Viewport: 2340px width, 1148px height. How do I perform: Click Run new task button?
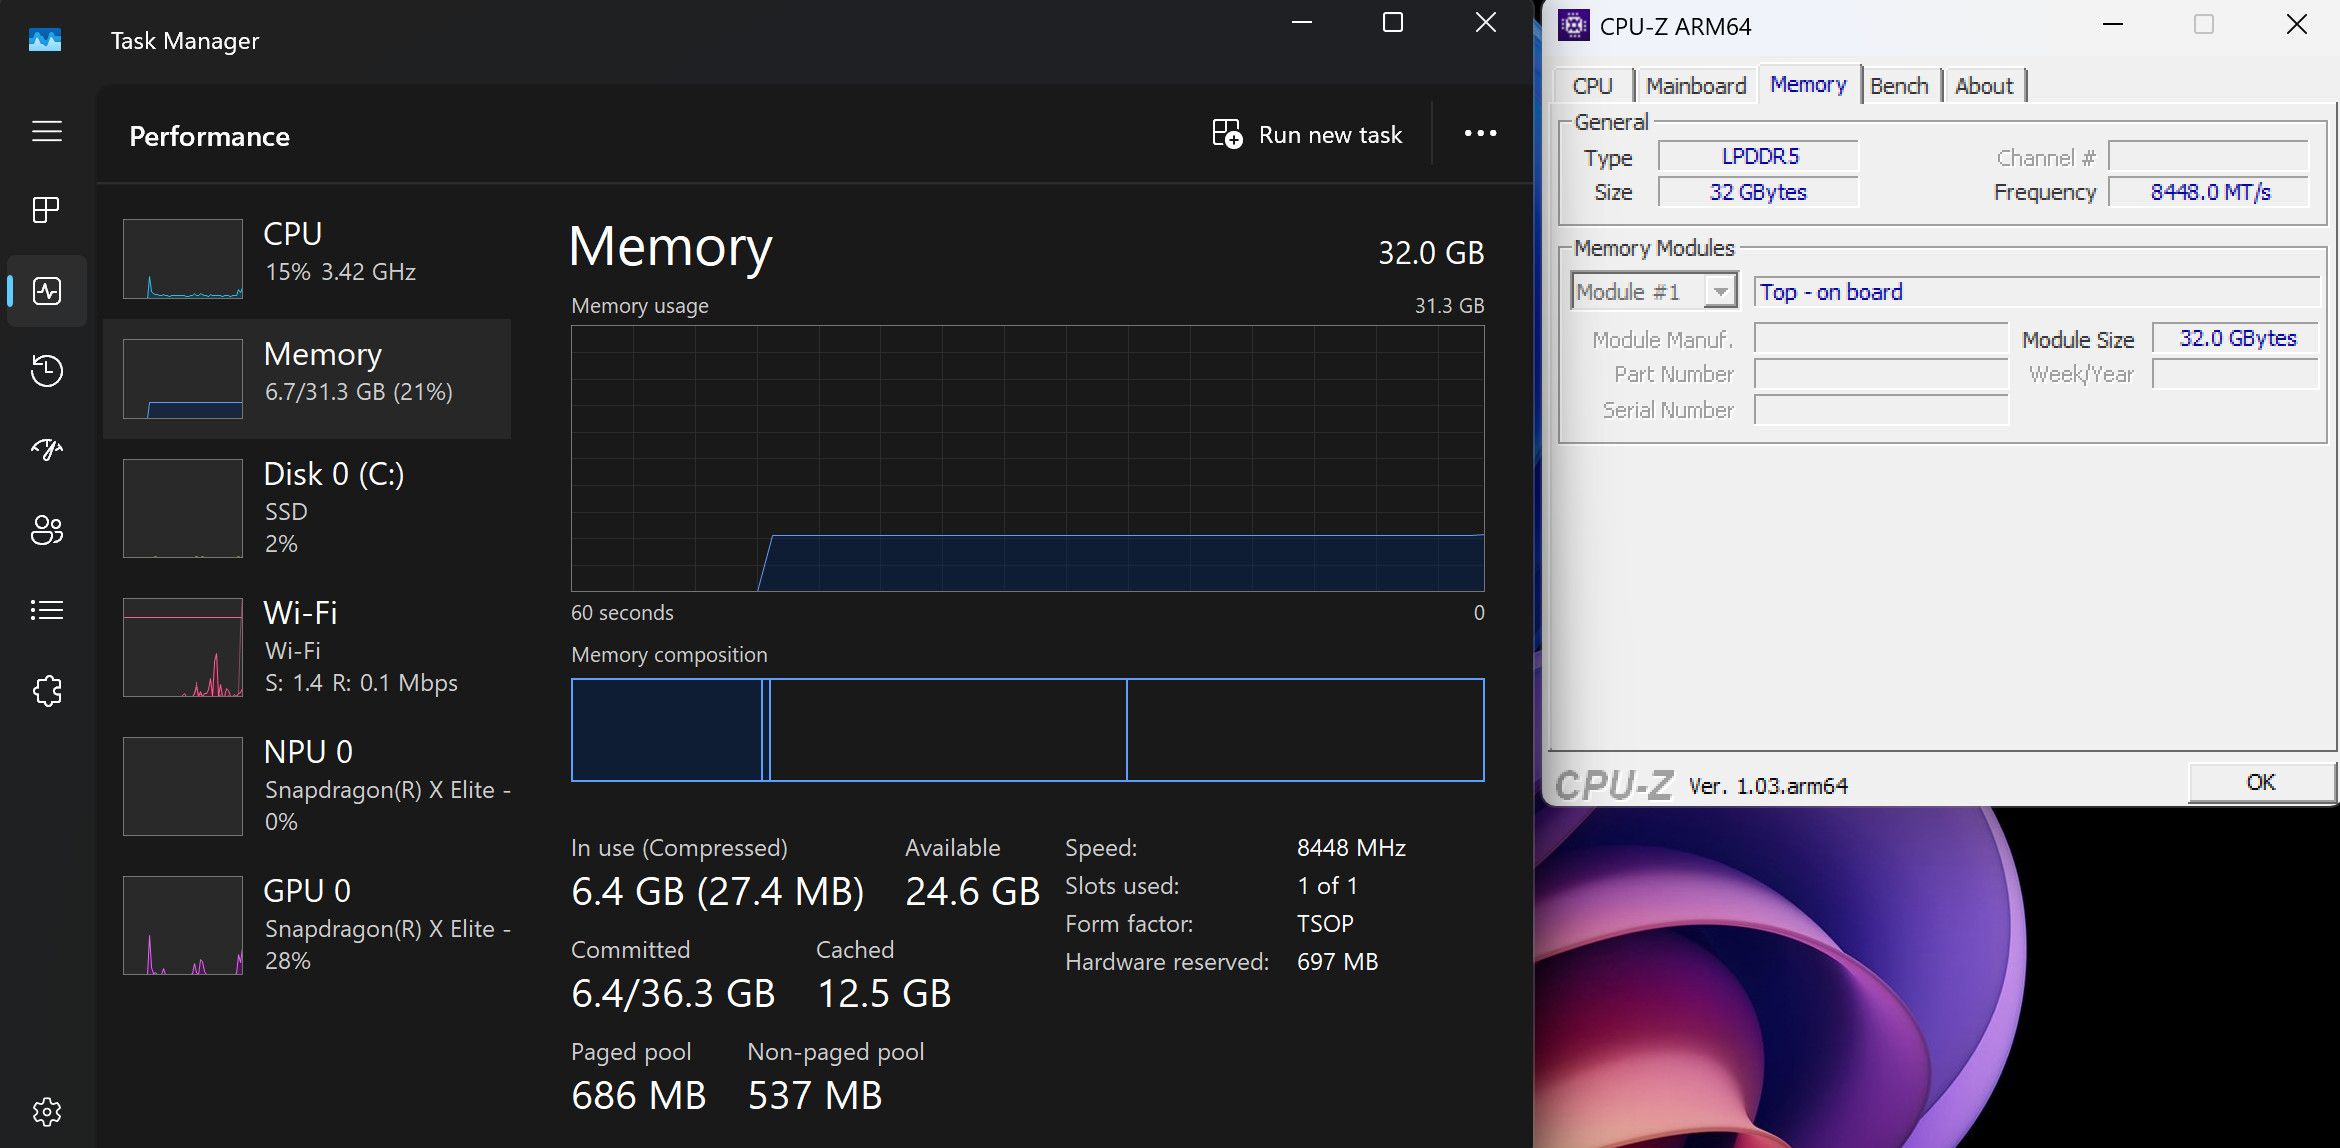(x=1308, y=134)
